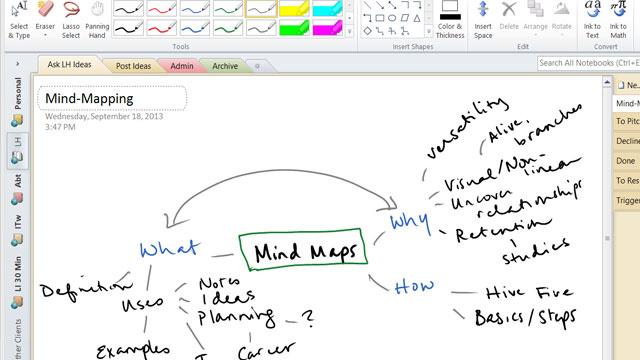Choose the Eraser tool

45,16
